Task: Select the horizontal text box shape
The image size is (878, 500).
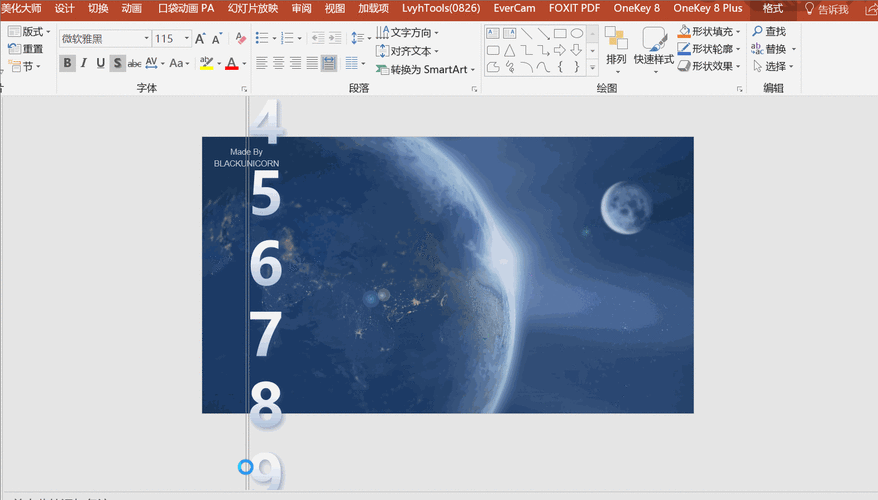Action: tap(493, 33)
